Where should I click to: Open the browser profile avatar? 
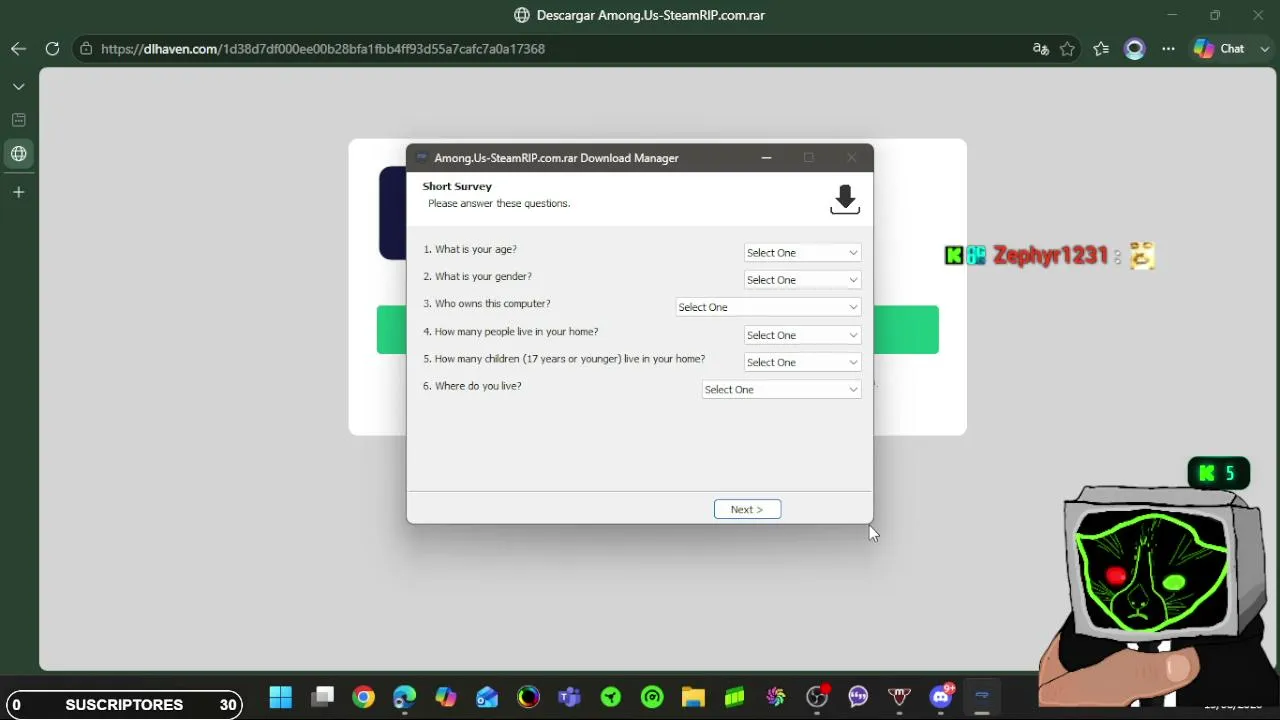[1134, 48]
